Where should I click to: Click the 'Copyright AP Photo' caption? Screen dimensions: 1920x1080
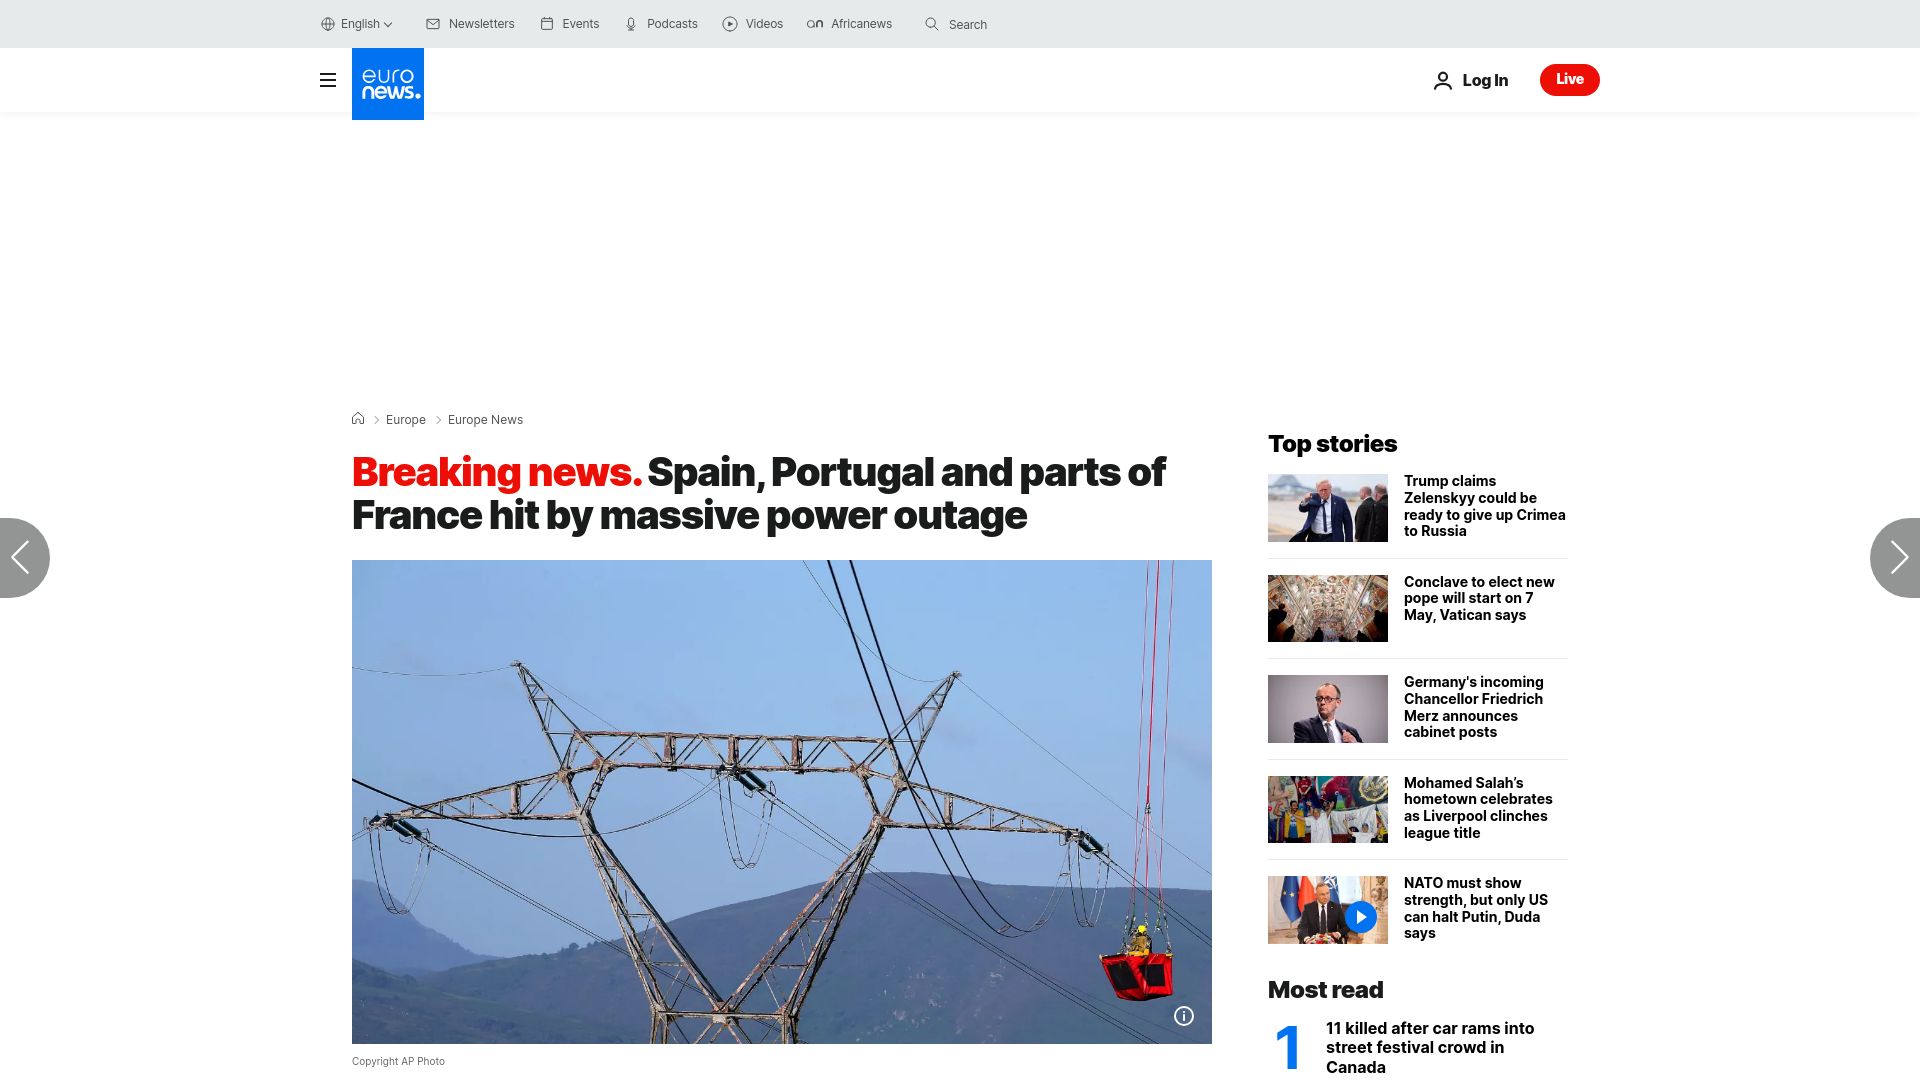(398, 1061)
